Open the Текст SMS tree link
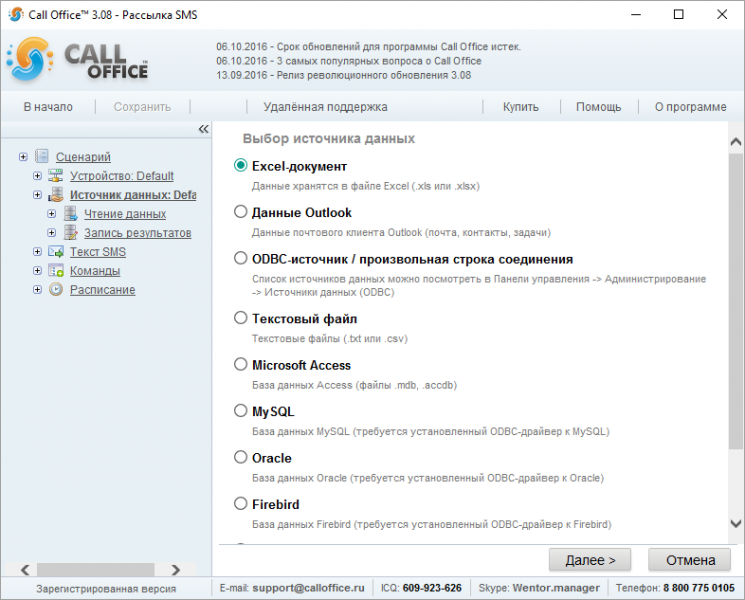Image resolution: width=745 pixels, height=600 pixels. [x=98, y=252]
